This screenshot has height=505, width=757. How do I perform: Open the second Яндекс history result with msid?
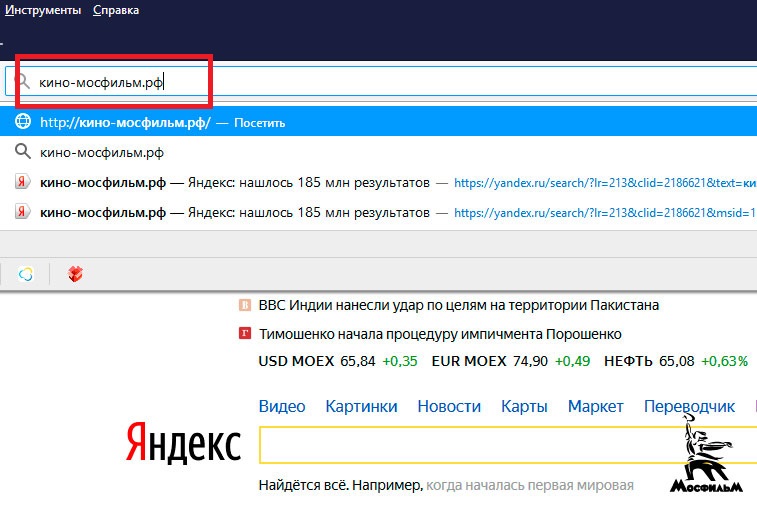tap(378, 212)
